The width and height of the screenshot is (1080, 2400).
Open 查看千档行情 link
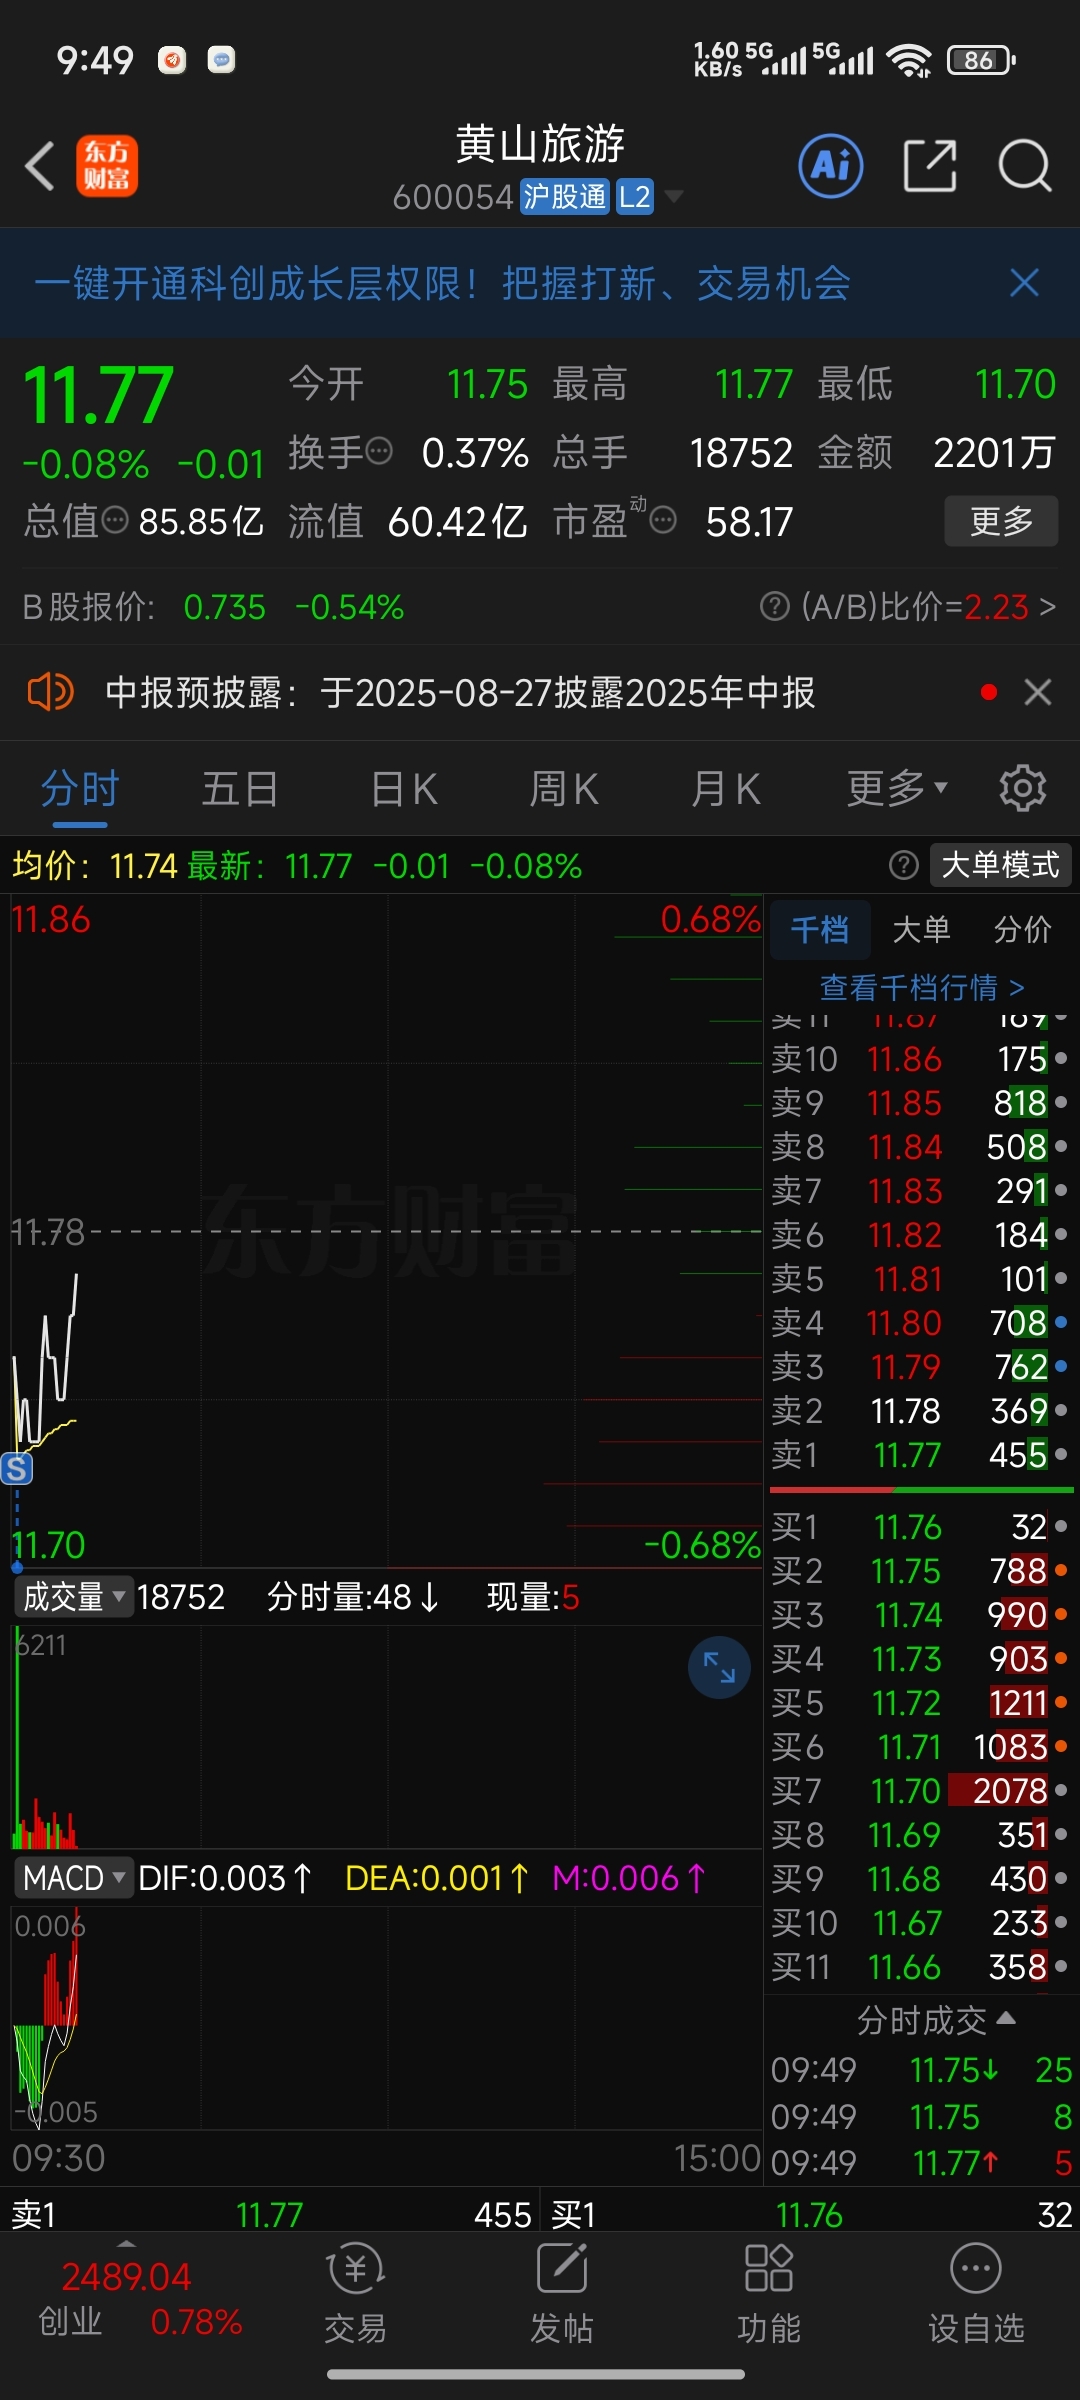922,988
